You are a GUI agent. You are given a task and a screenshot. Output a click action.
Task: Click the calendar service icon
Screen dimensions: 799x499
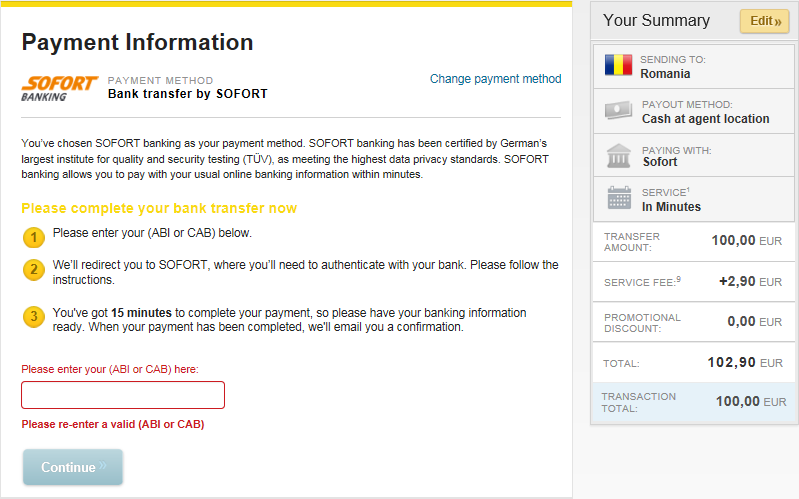pos(619,199)
